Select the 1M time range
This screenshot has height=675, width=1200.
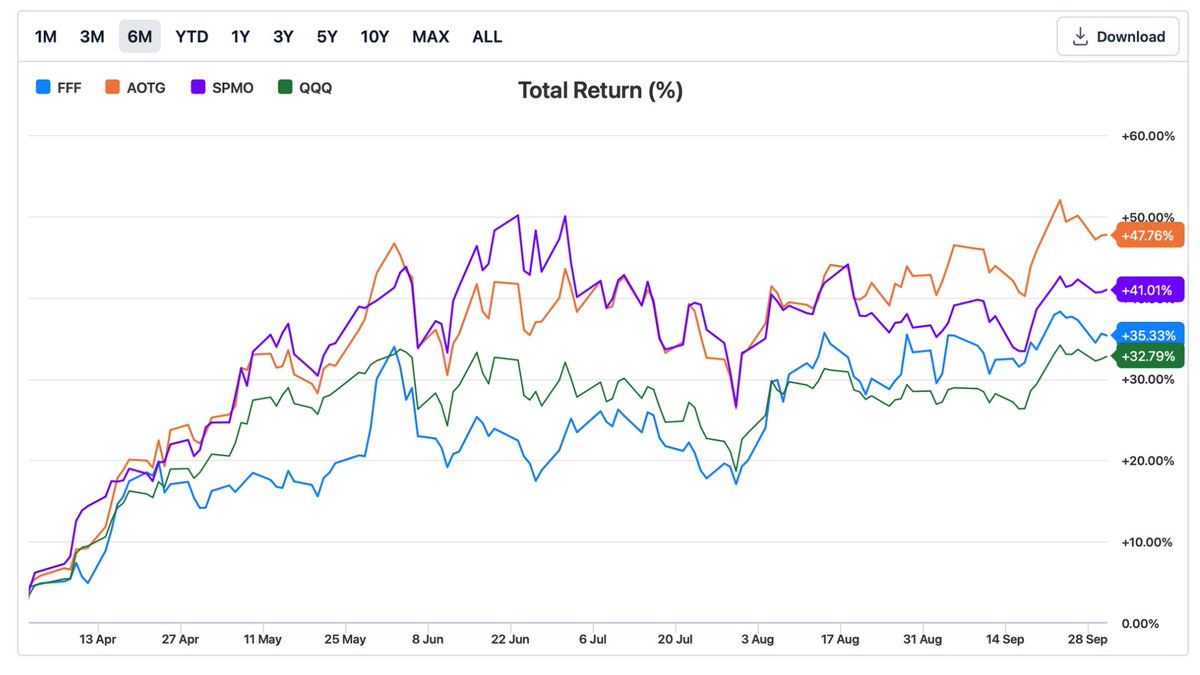tap(46, 37)
